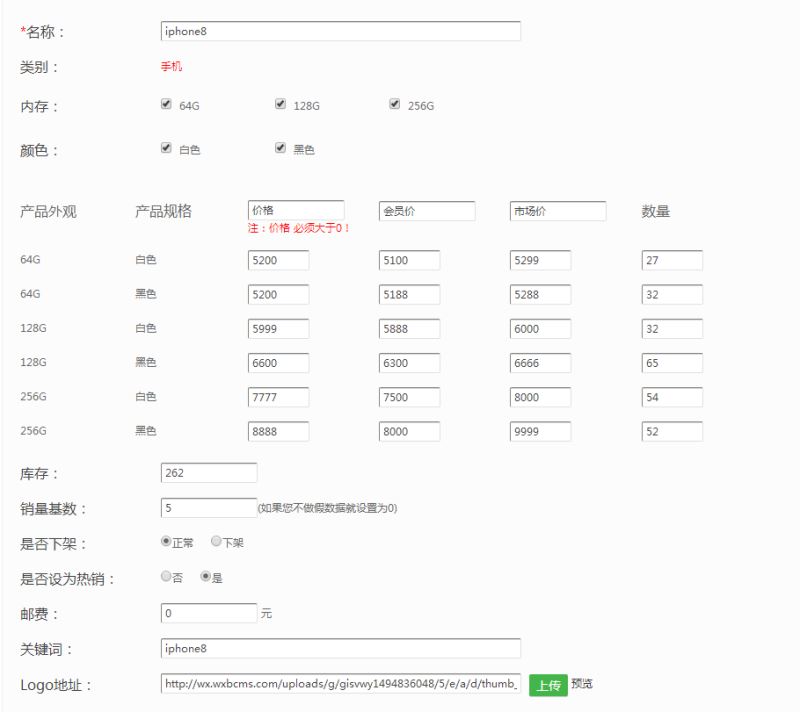Focus the 名称 name field
800x712 pixels.
340,31
